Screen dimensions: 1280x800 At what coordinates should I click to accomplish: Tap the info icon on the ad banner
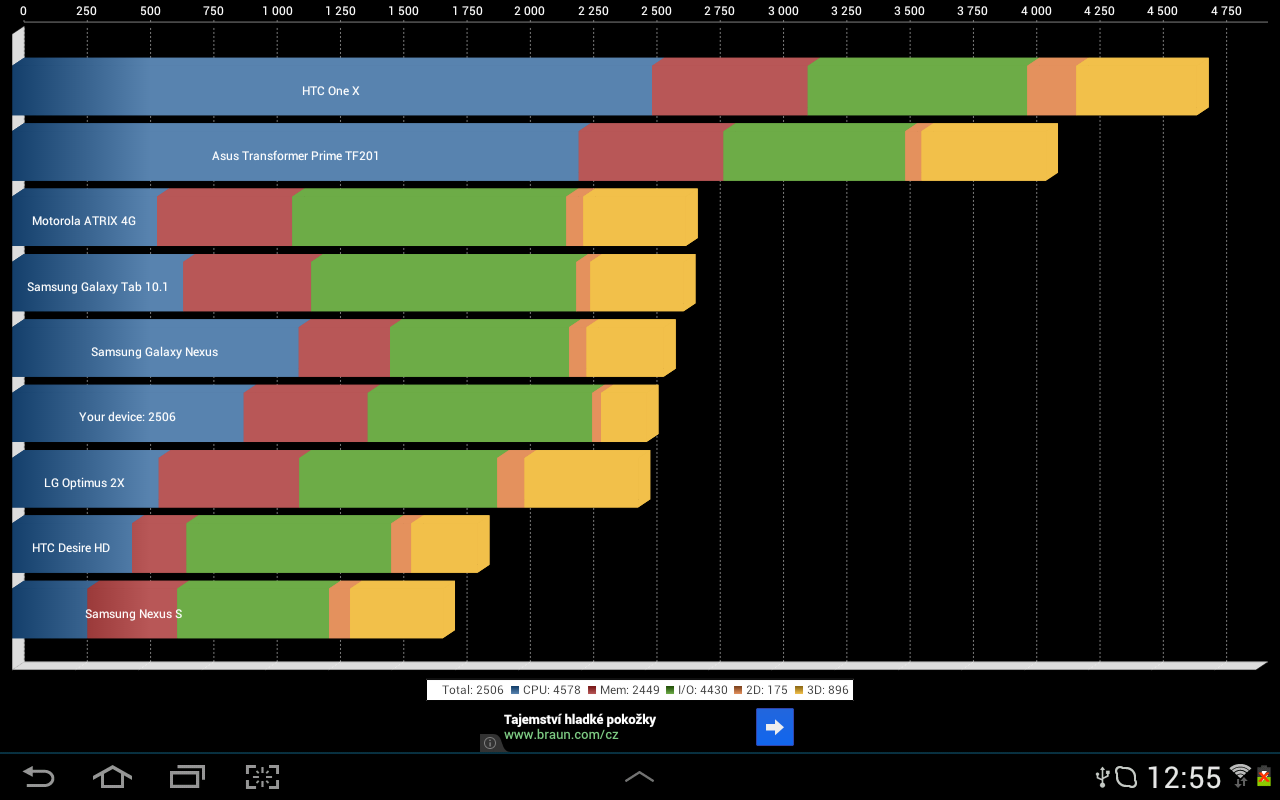489,743
